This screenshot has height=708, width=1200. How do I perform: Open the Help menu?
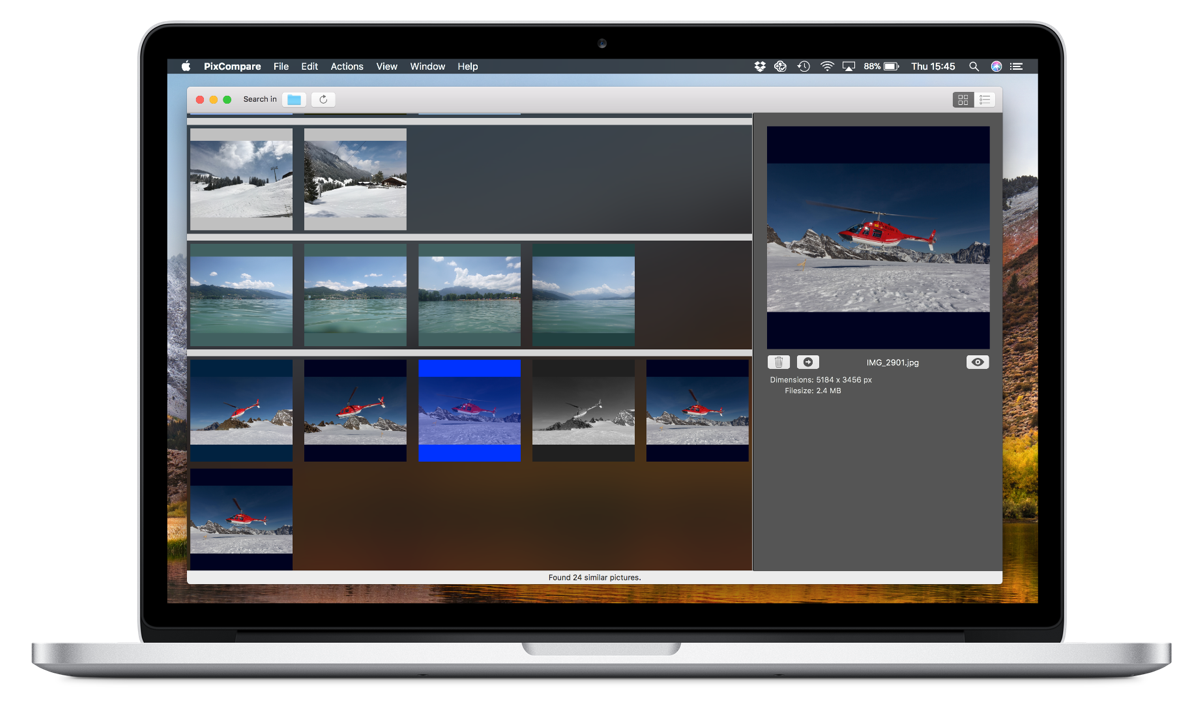point(468,66)
